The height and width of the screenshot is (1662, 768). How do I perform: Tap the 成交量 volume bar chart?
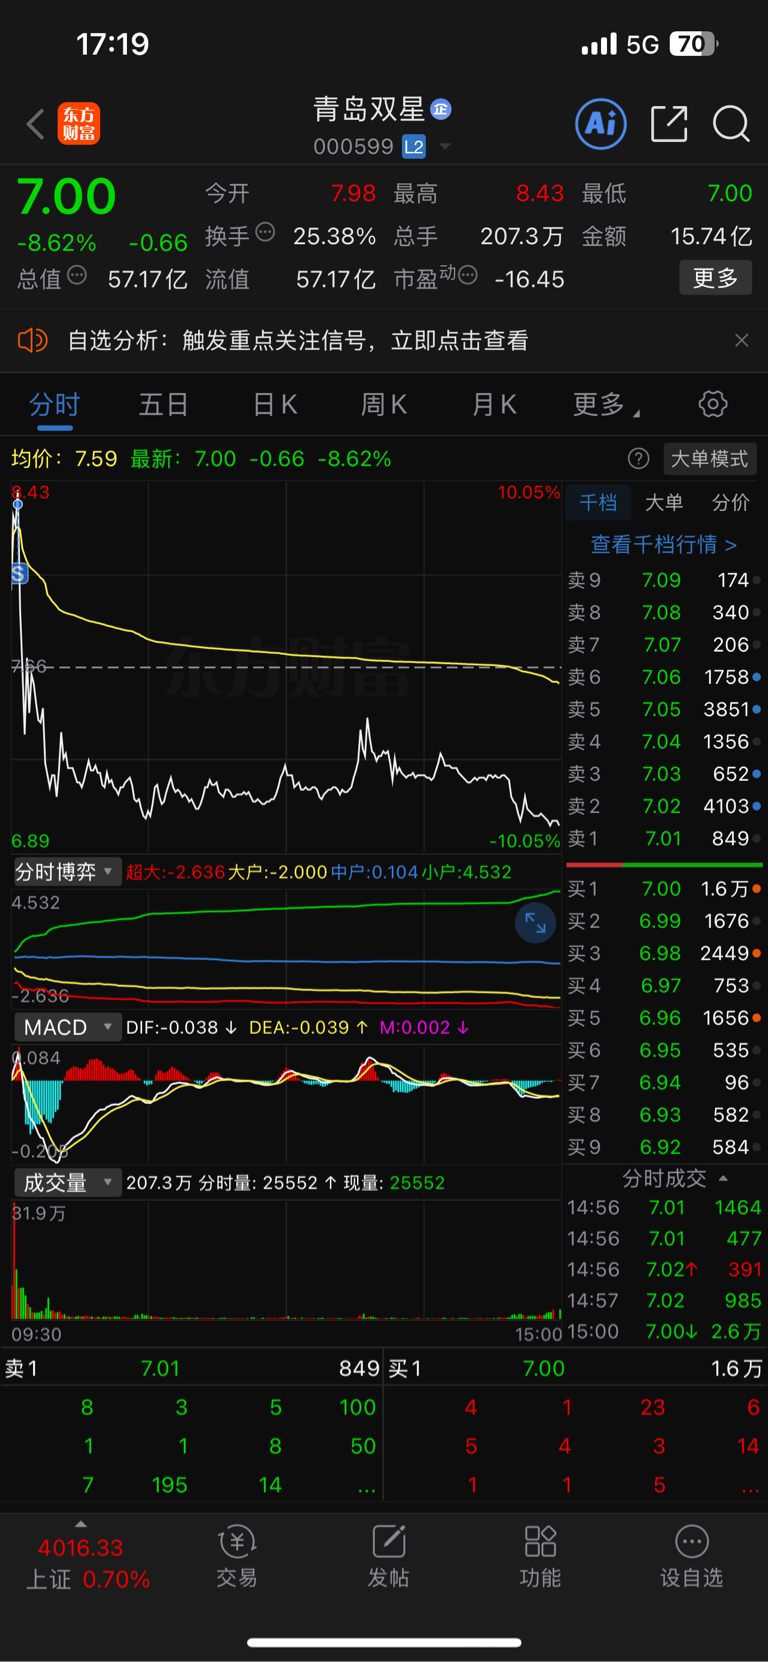(x=286, y=1260)
